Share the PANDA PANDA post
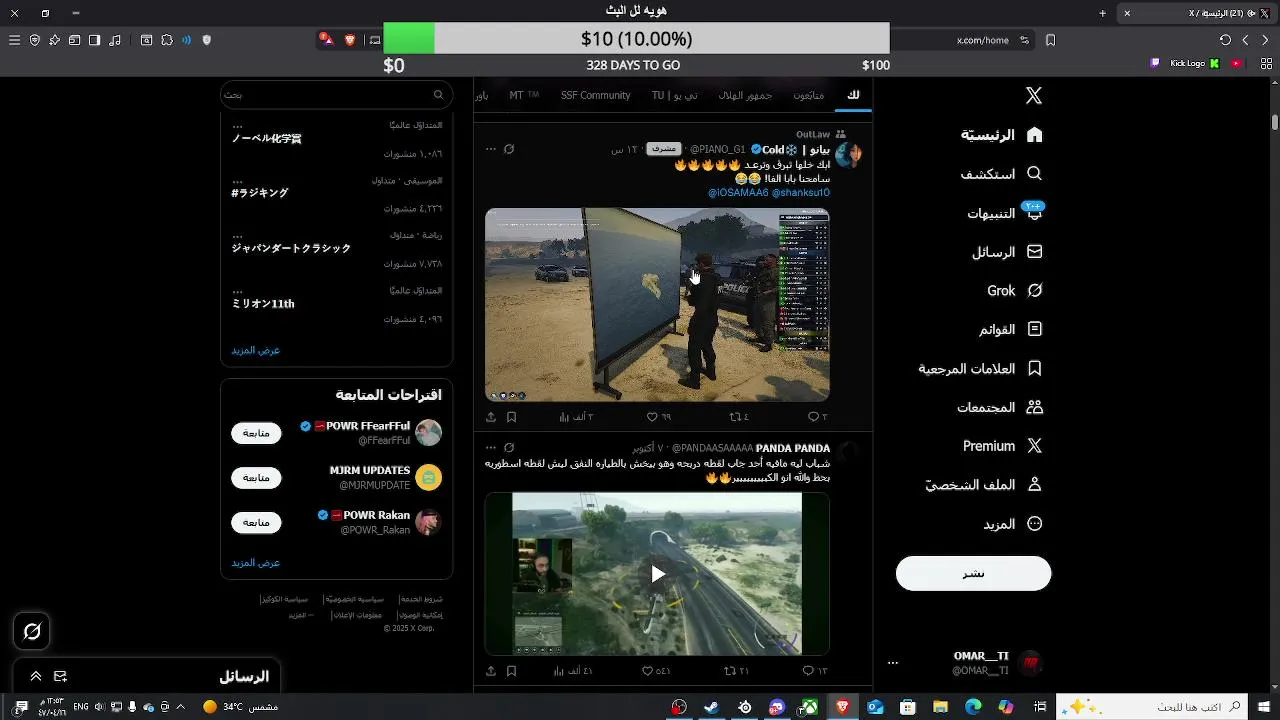The height and width of the screenshot is (720, 1280). [491, 671]
